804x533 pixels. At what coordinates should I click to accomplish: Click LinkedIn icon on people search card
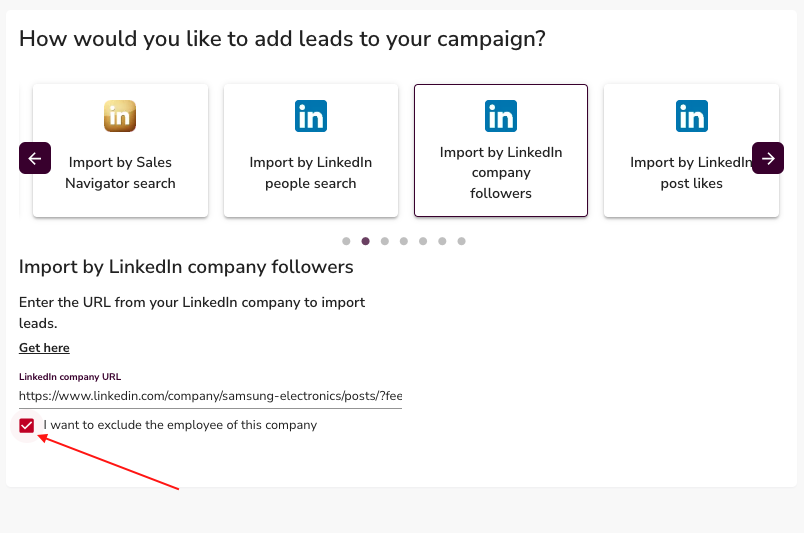[311, 116]
